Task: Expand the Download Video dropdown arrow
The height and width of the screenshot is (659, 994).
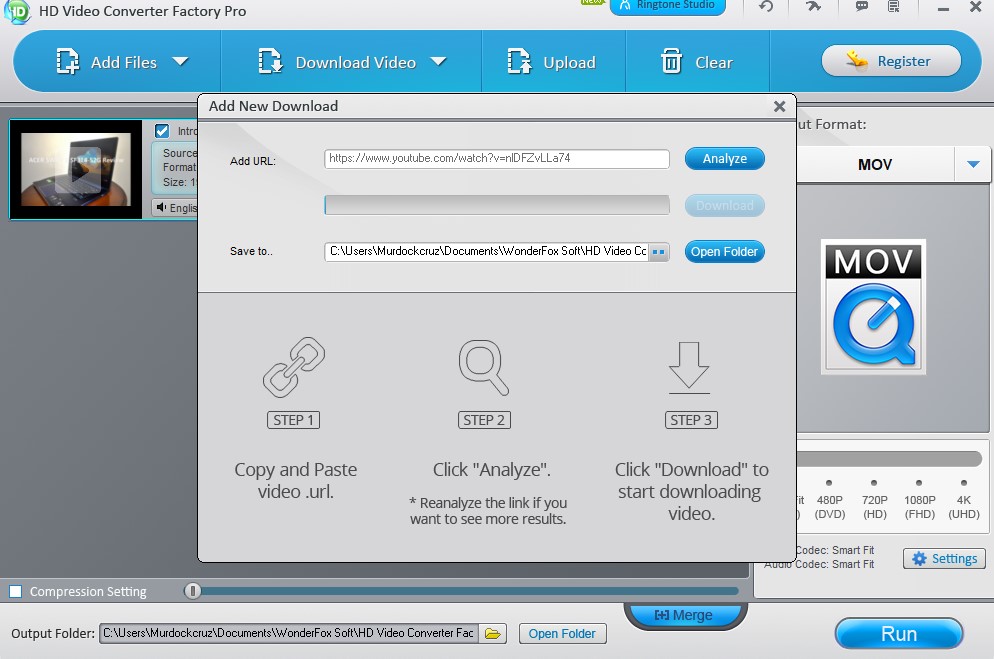Action: coord(438,61)
